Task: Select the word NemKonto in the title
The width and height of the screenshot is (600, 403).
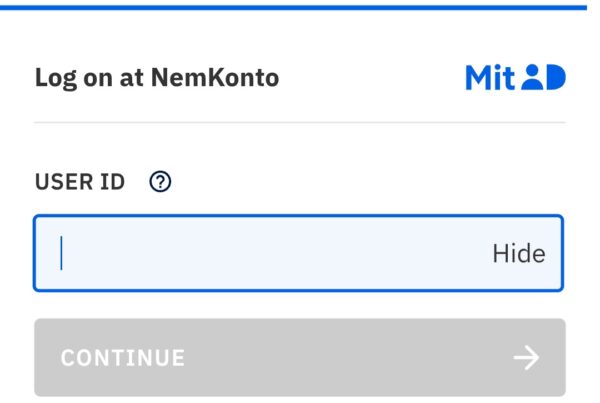Action: pyautogui.click(x=215, y=78)
